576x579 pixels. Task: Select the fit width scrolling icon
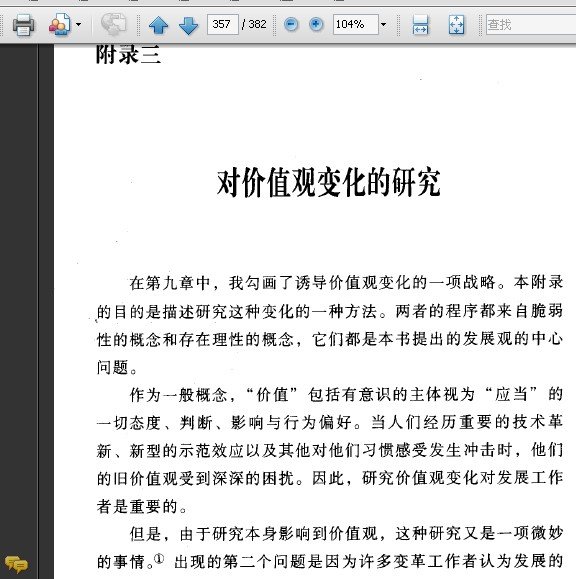coord(421,25)
